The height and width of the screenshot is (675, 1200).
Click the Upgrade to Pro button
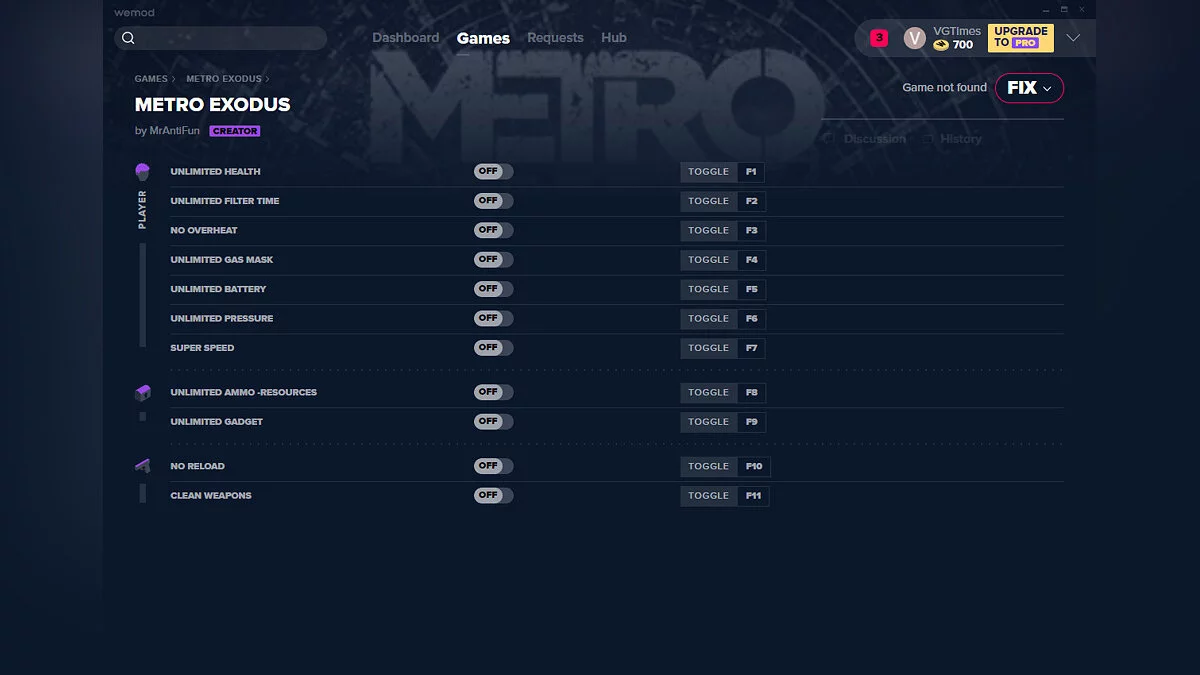coord(1020,38)
